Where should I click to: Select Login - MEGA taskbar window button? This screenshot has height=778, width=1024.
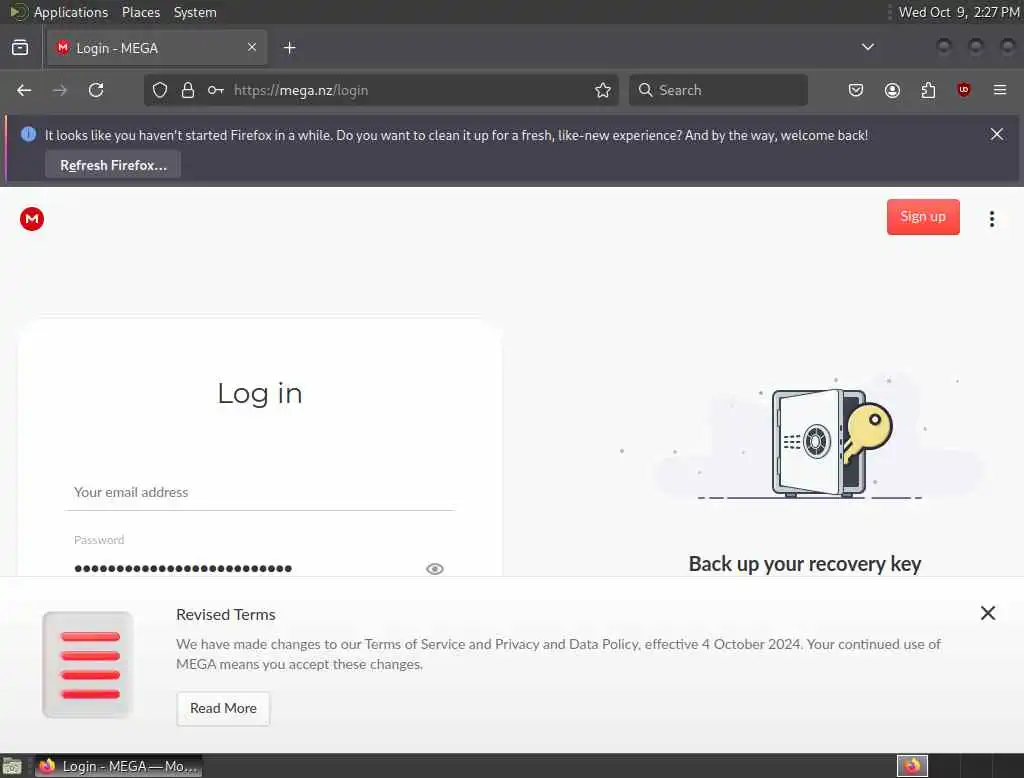click(118, 766)
